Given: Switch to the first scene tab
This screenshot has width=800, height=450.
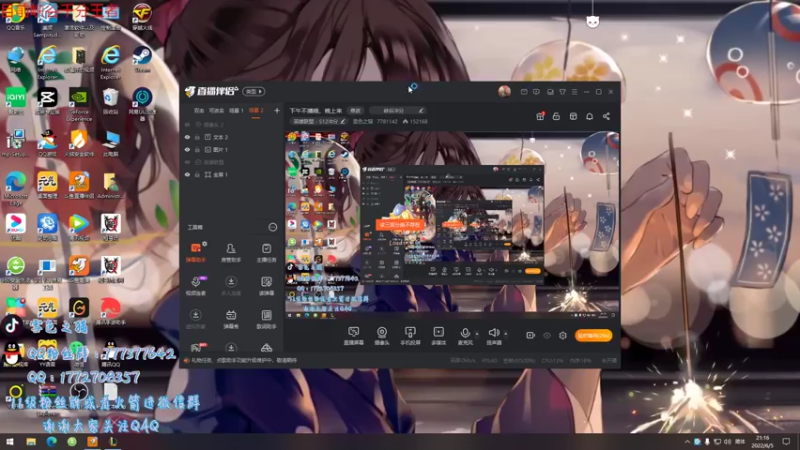Looking at the screenshot, I should click(199, 110).
